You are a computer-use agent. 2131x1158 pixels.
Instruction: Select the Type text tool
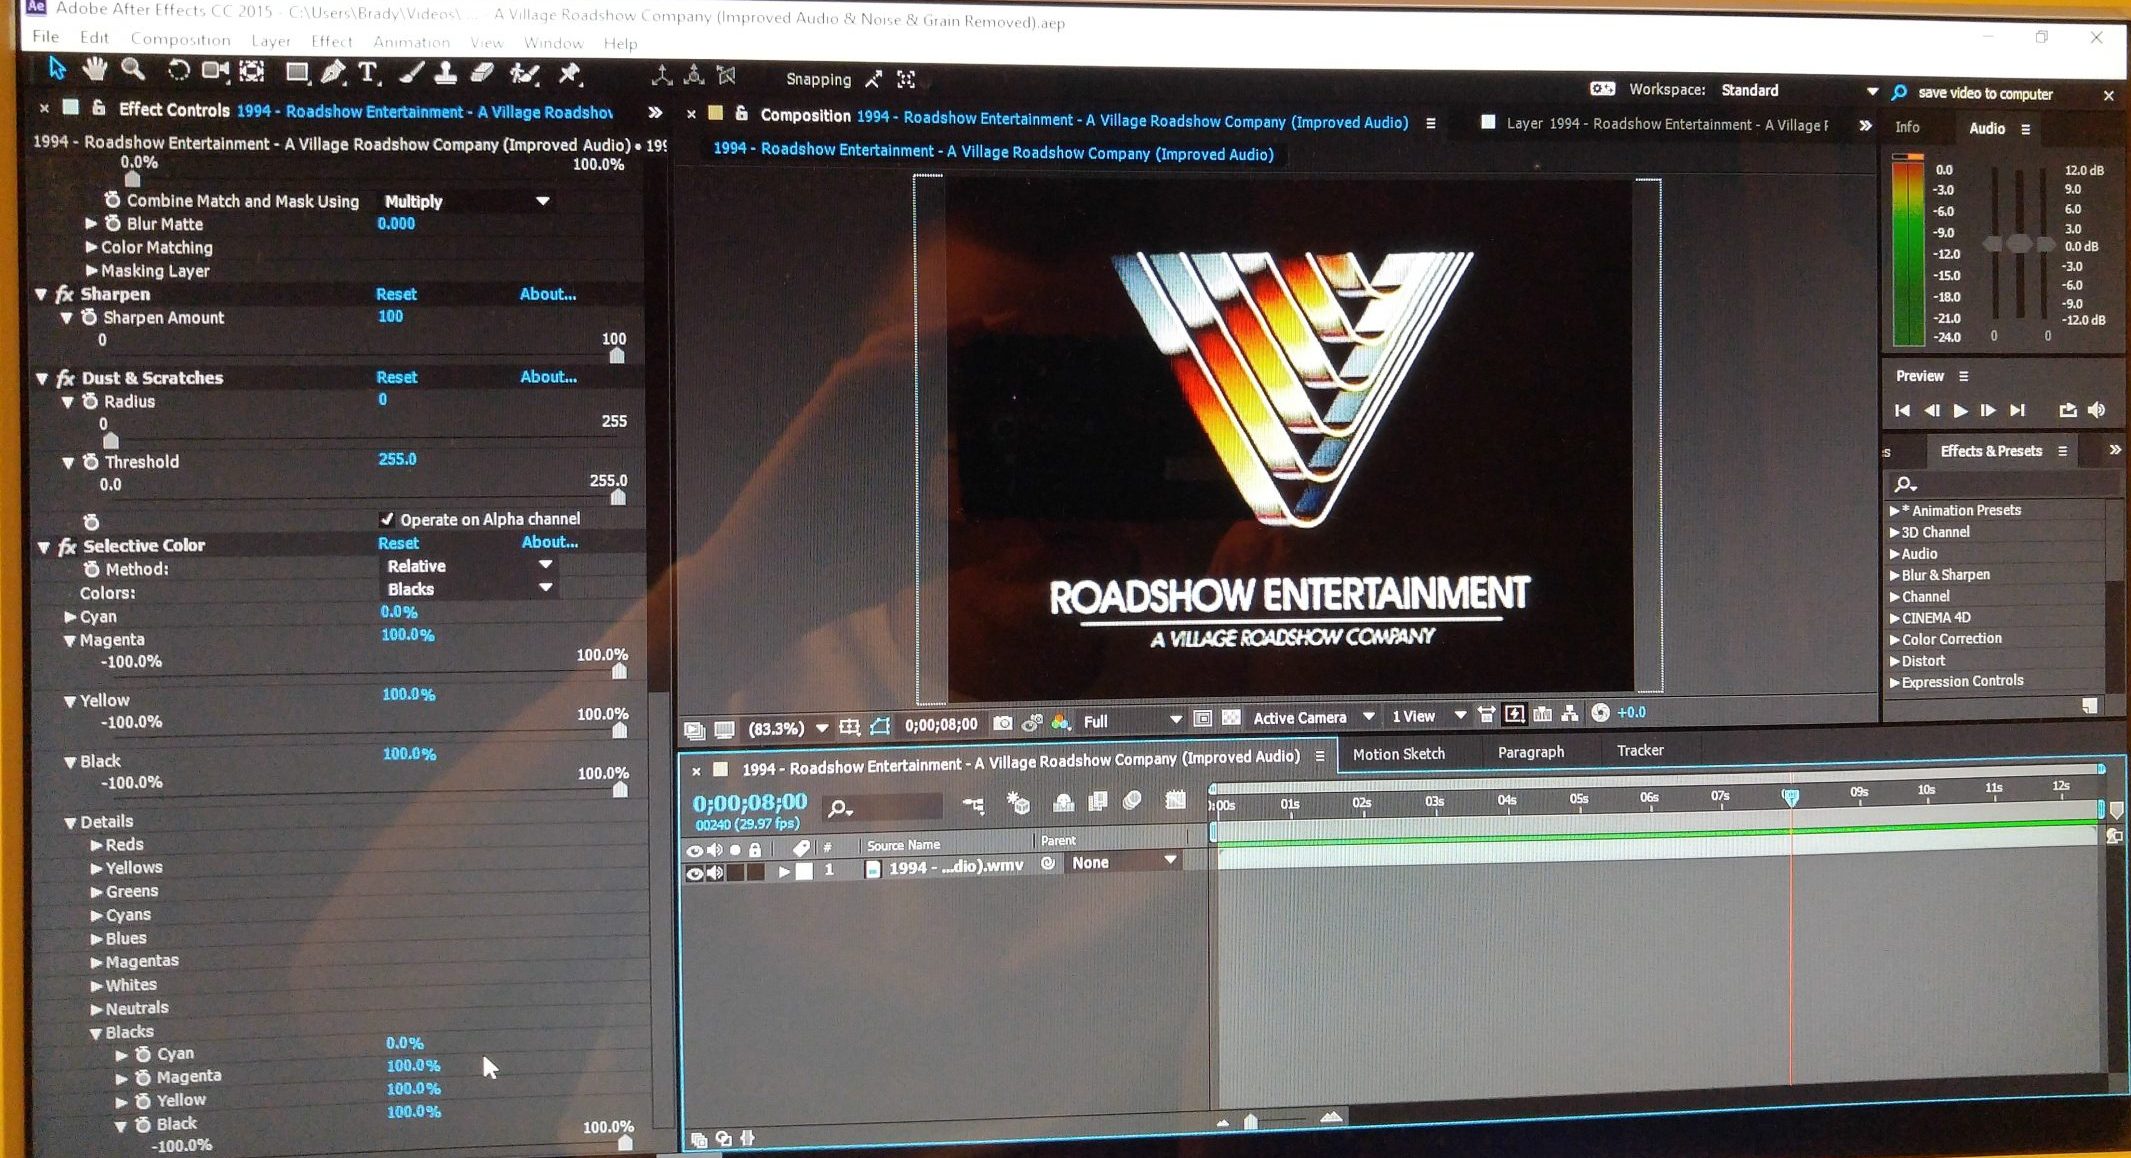368,72
